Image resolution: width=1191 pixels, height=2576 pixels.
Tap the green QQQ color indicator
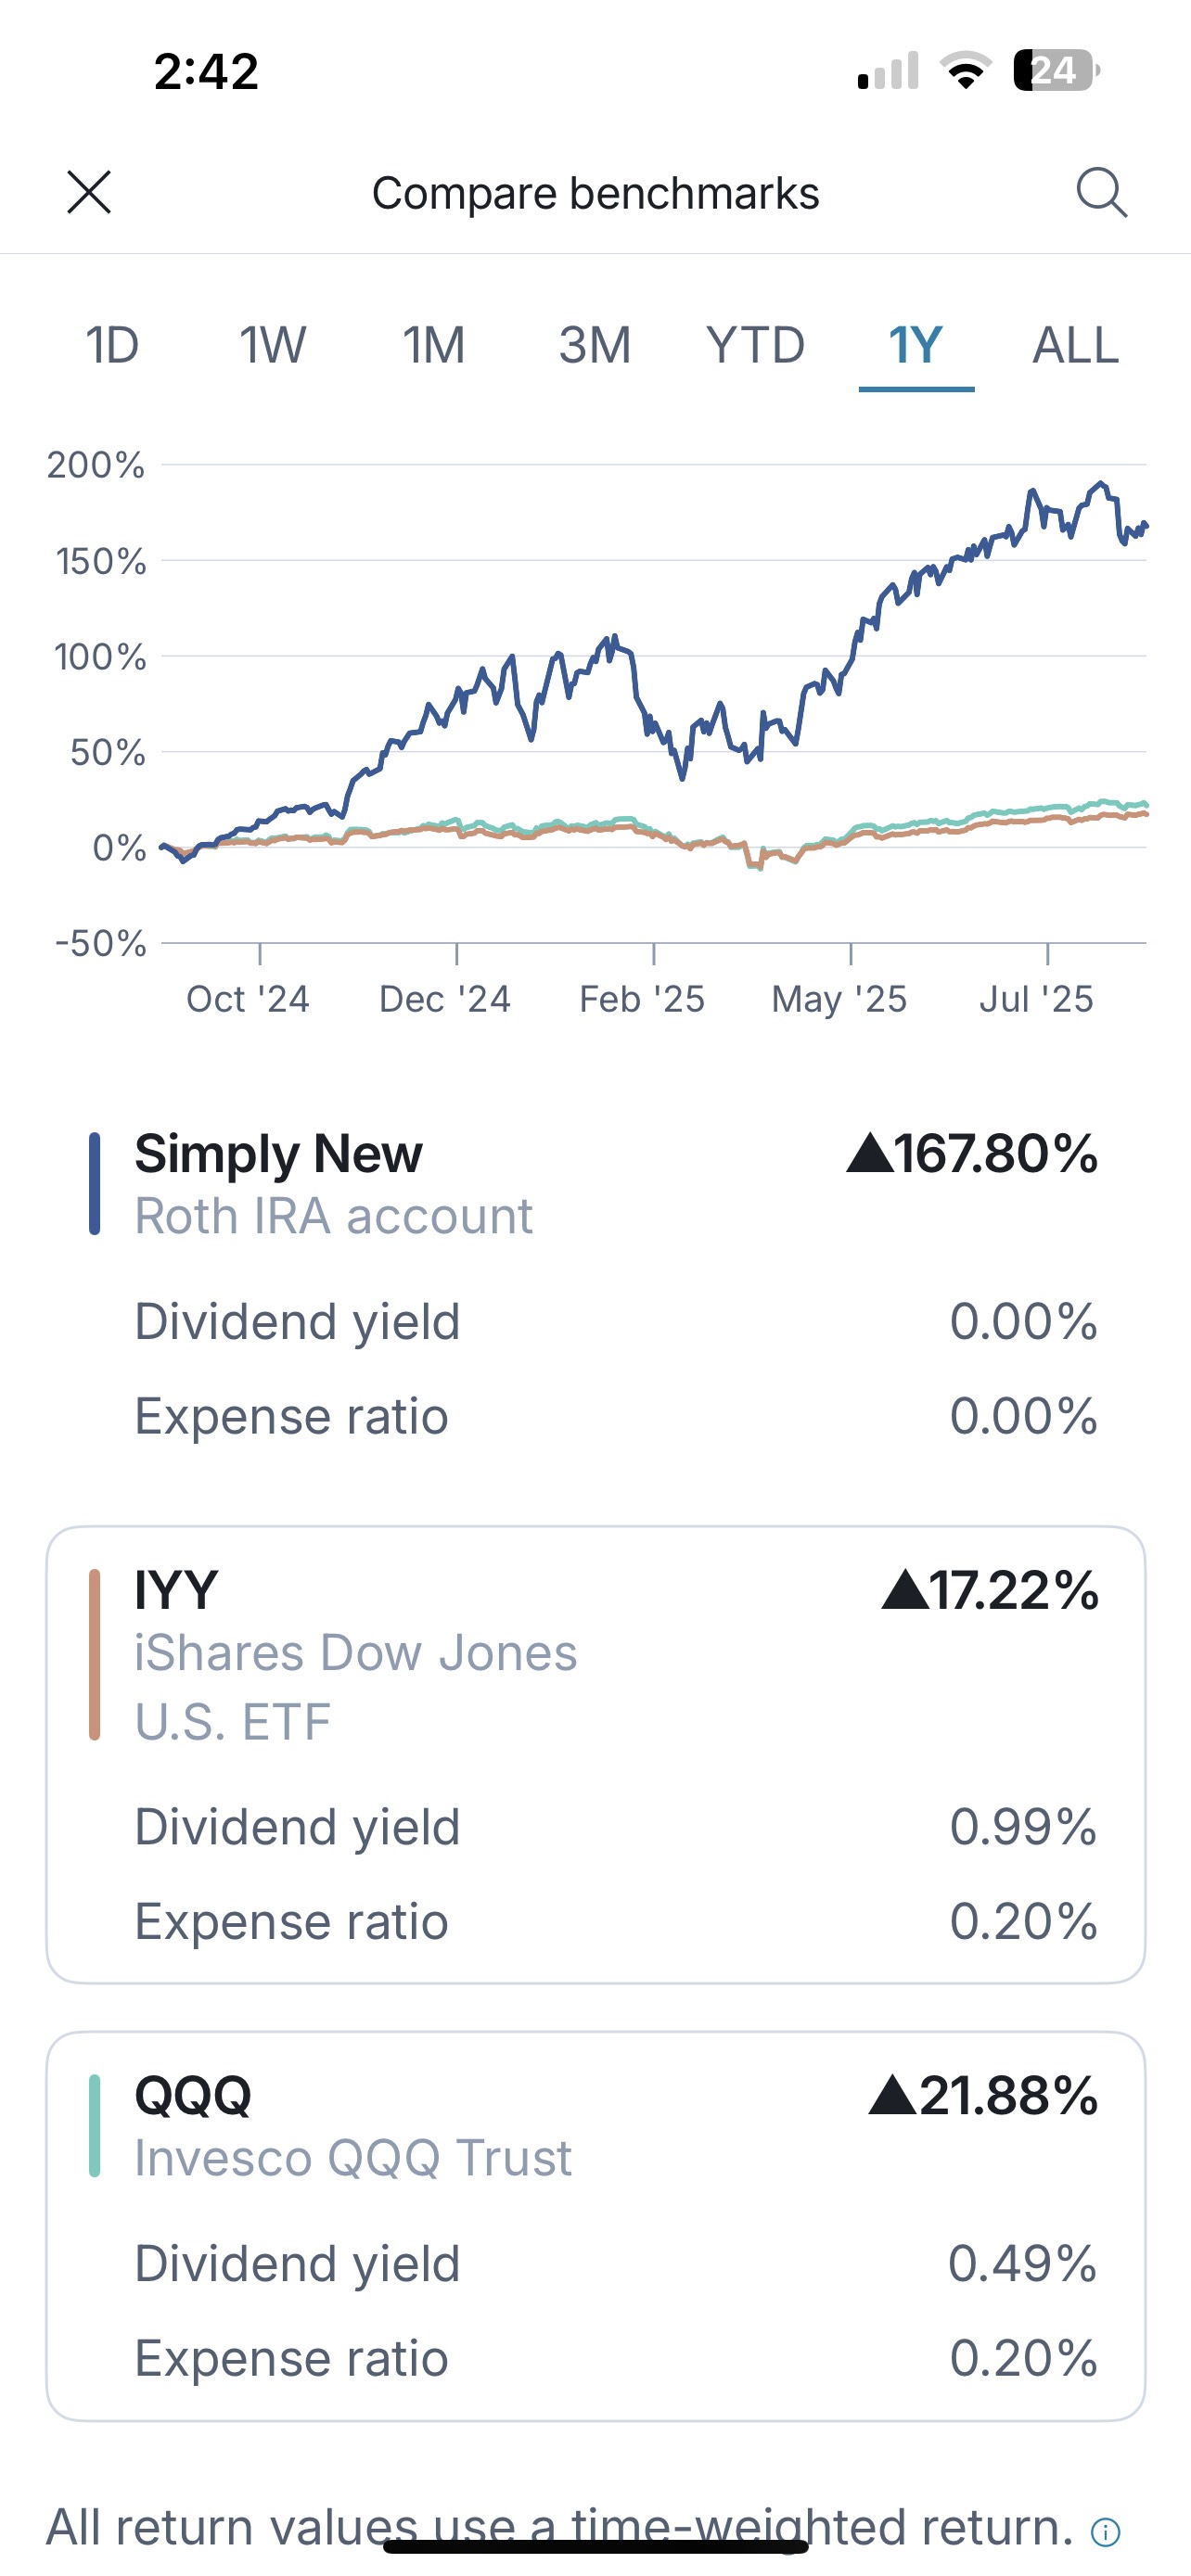(95, 2126)
